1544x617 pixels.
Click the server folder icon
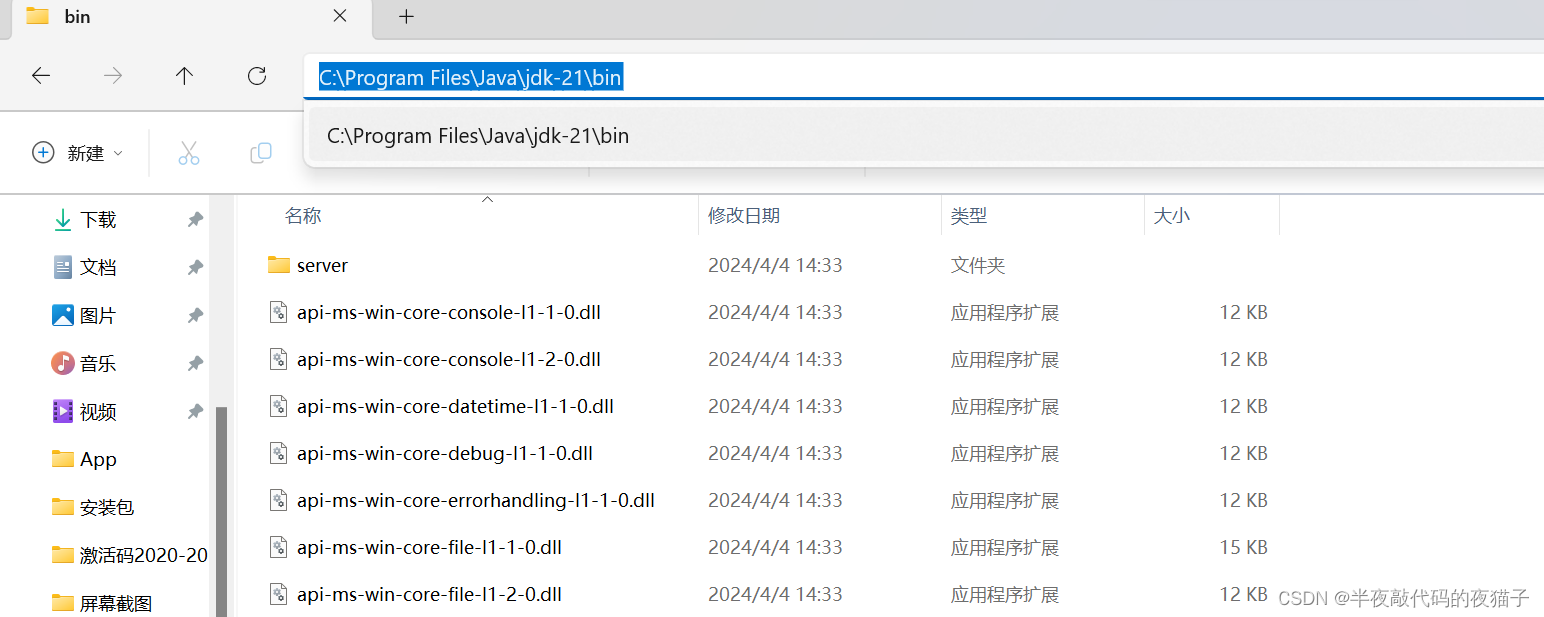[x=279, y=265]
